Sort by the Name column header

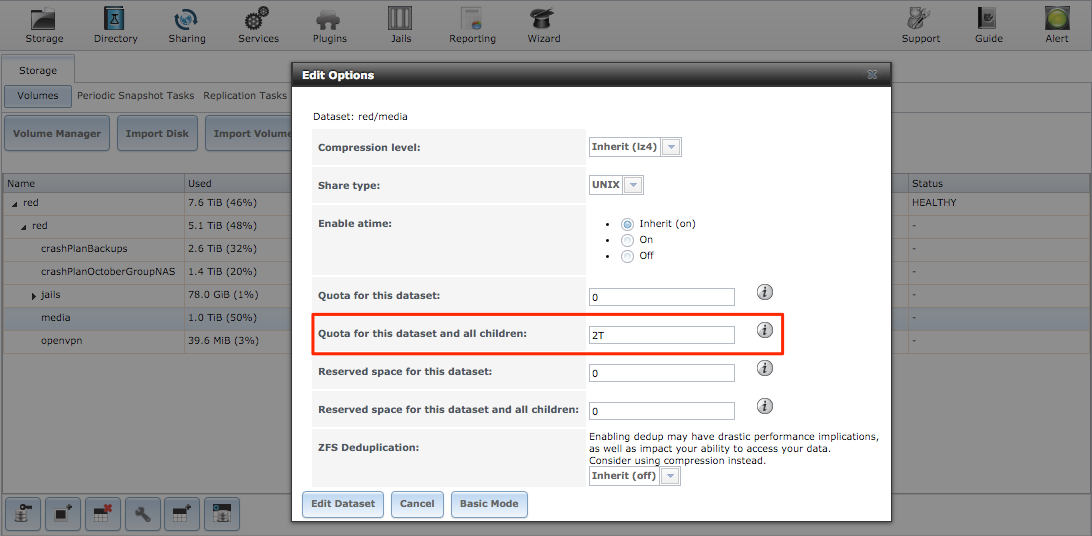93,184
